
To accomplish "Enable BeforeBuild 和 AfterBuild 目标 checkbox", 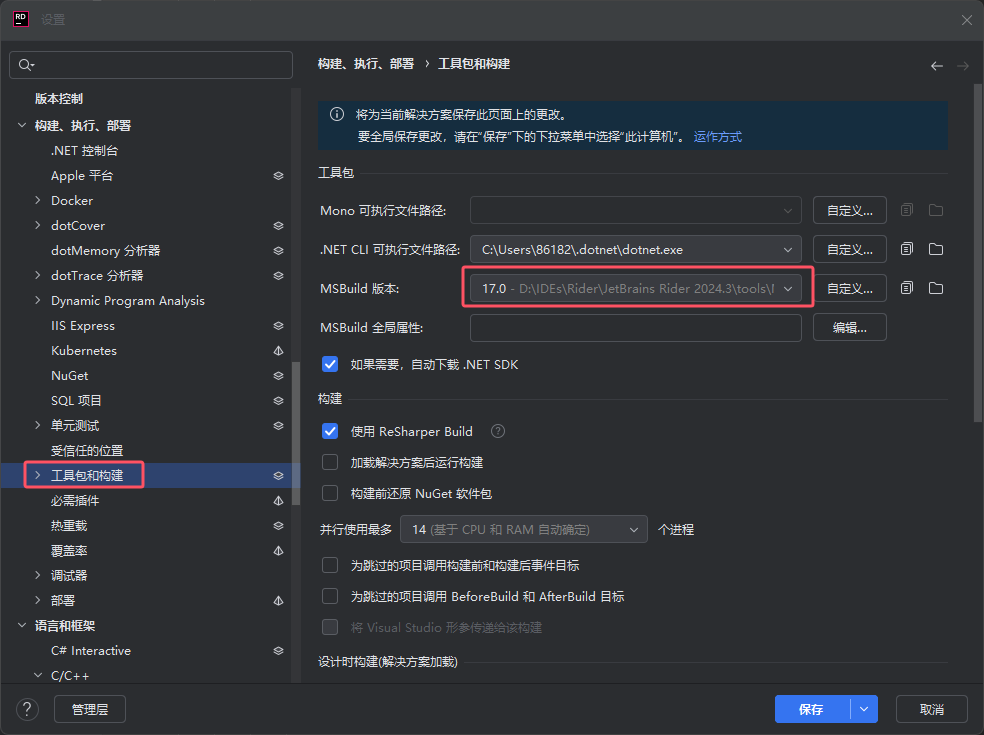I will [x=330, y=596].
